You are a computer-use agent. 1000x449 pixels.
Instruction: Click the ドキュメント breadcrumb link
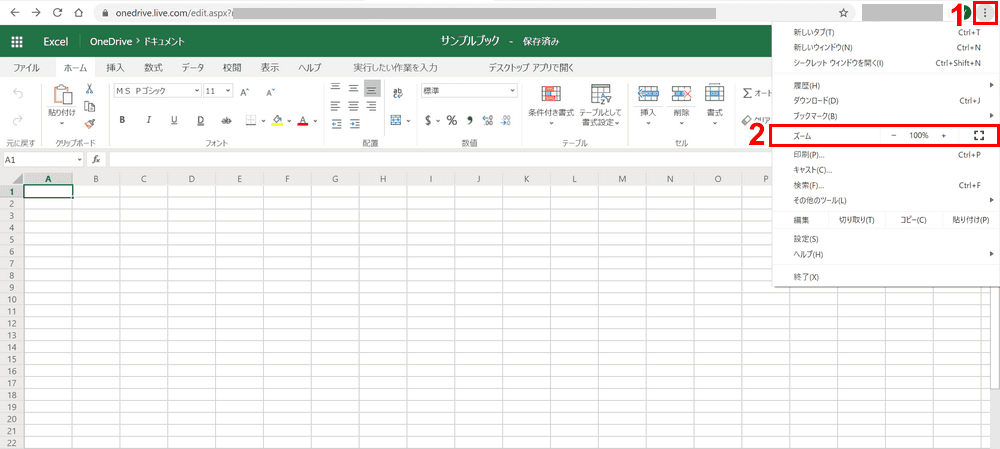[x=163, y=41]
